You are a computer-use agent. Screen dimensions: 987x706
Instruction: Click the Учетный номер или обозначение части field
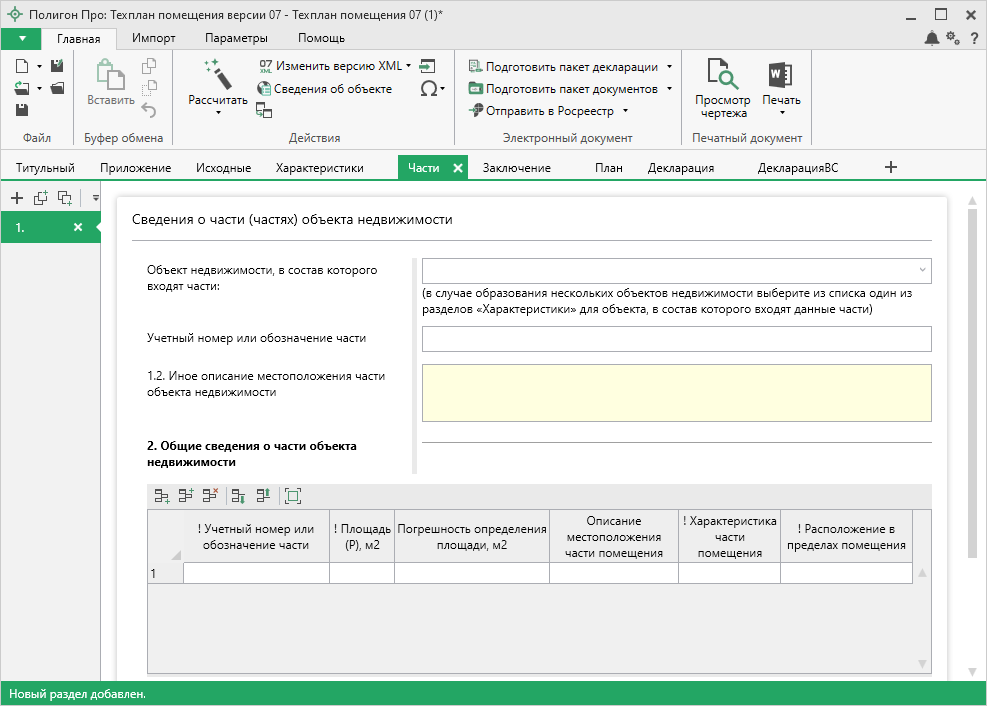pos(676,339)
